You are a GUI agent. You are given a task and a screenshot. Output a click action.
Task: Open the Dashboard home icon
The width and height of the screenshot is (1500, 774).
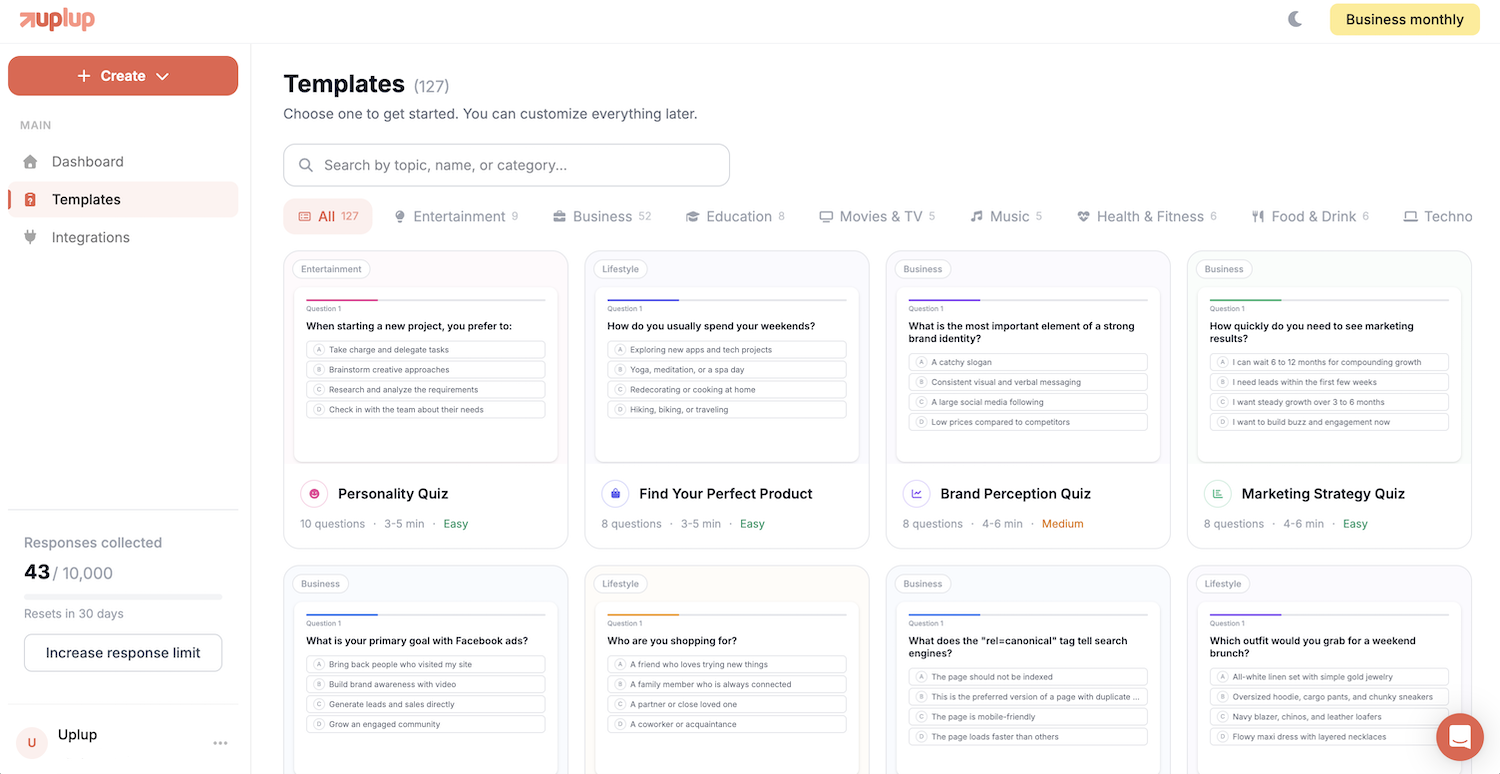click(x=30, y=162)
